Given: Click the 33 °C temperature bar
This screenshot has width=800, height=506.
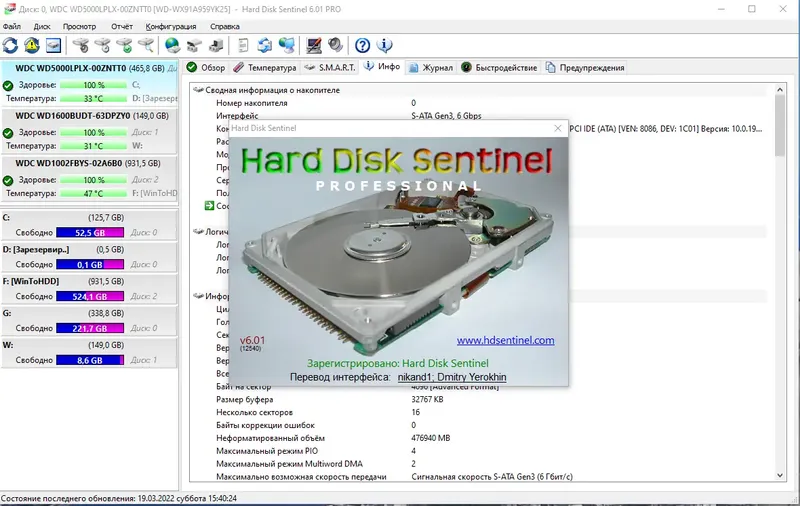Looking at the screenshot, I should click(x=93, y=98).
